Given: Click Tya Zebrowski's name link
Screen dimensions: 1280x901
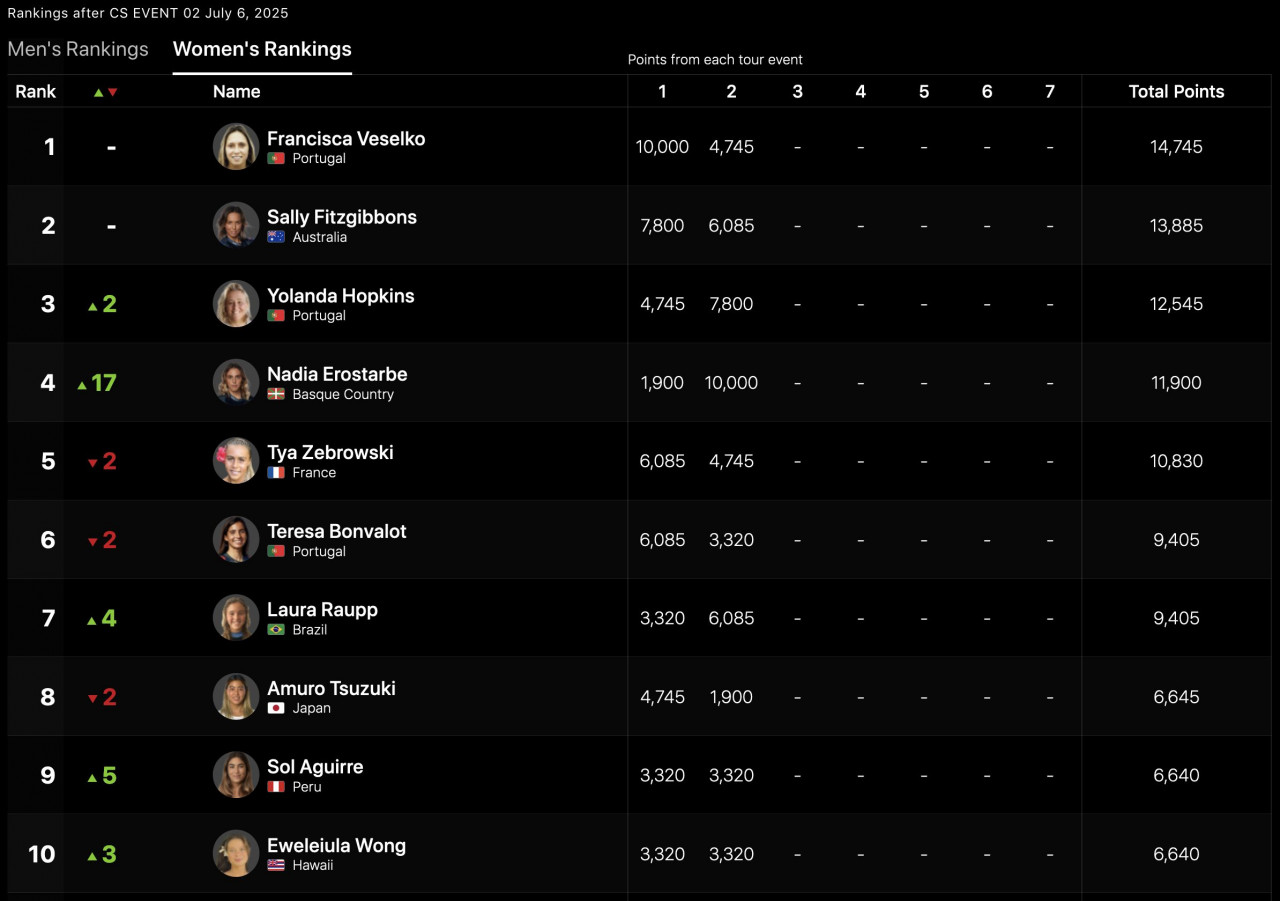Looking at the screenshot, I should click(330, 453).
